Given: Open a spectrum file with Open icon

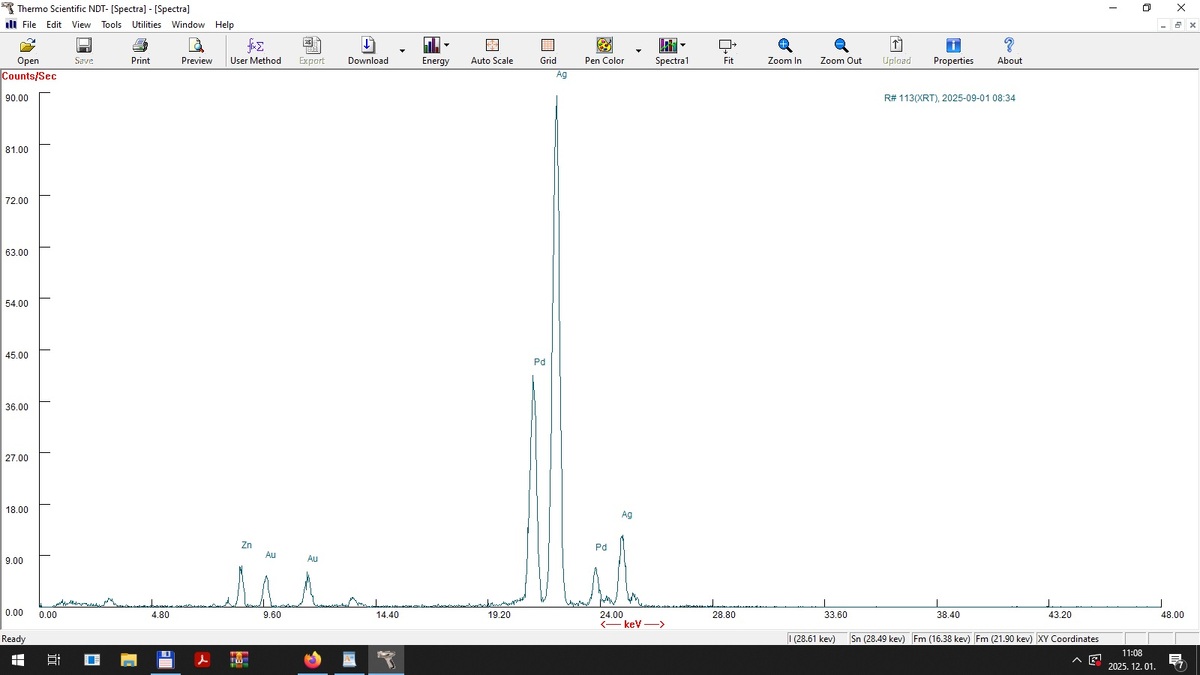Looking at the screenshot, I should 28,51.
